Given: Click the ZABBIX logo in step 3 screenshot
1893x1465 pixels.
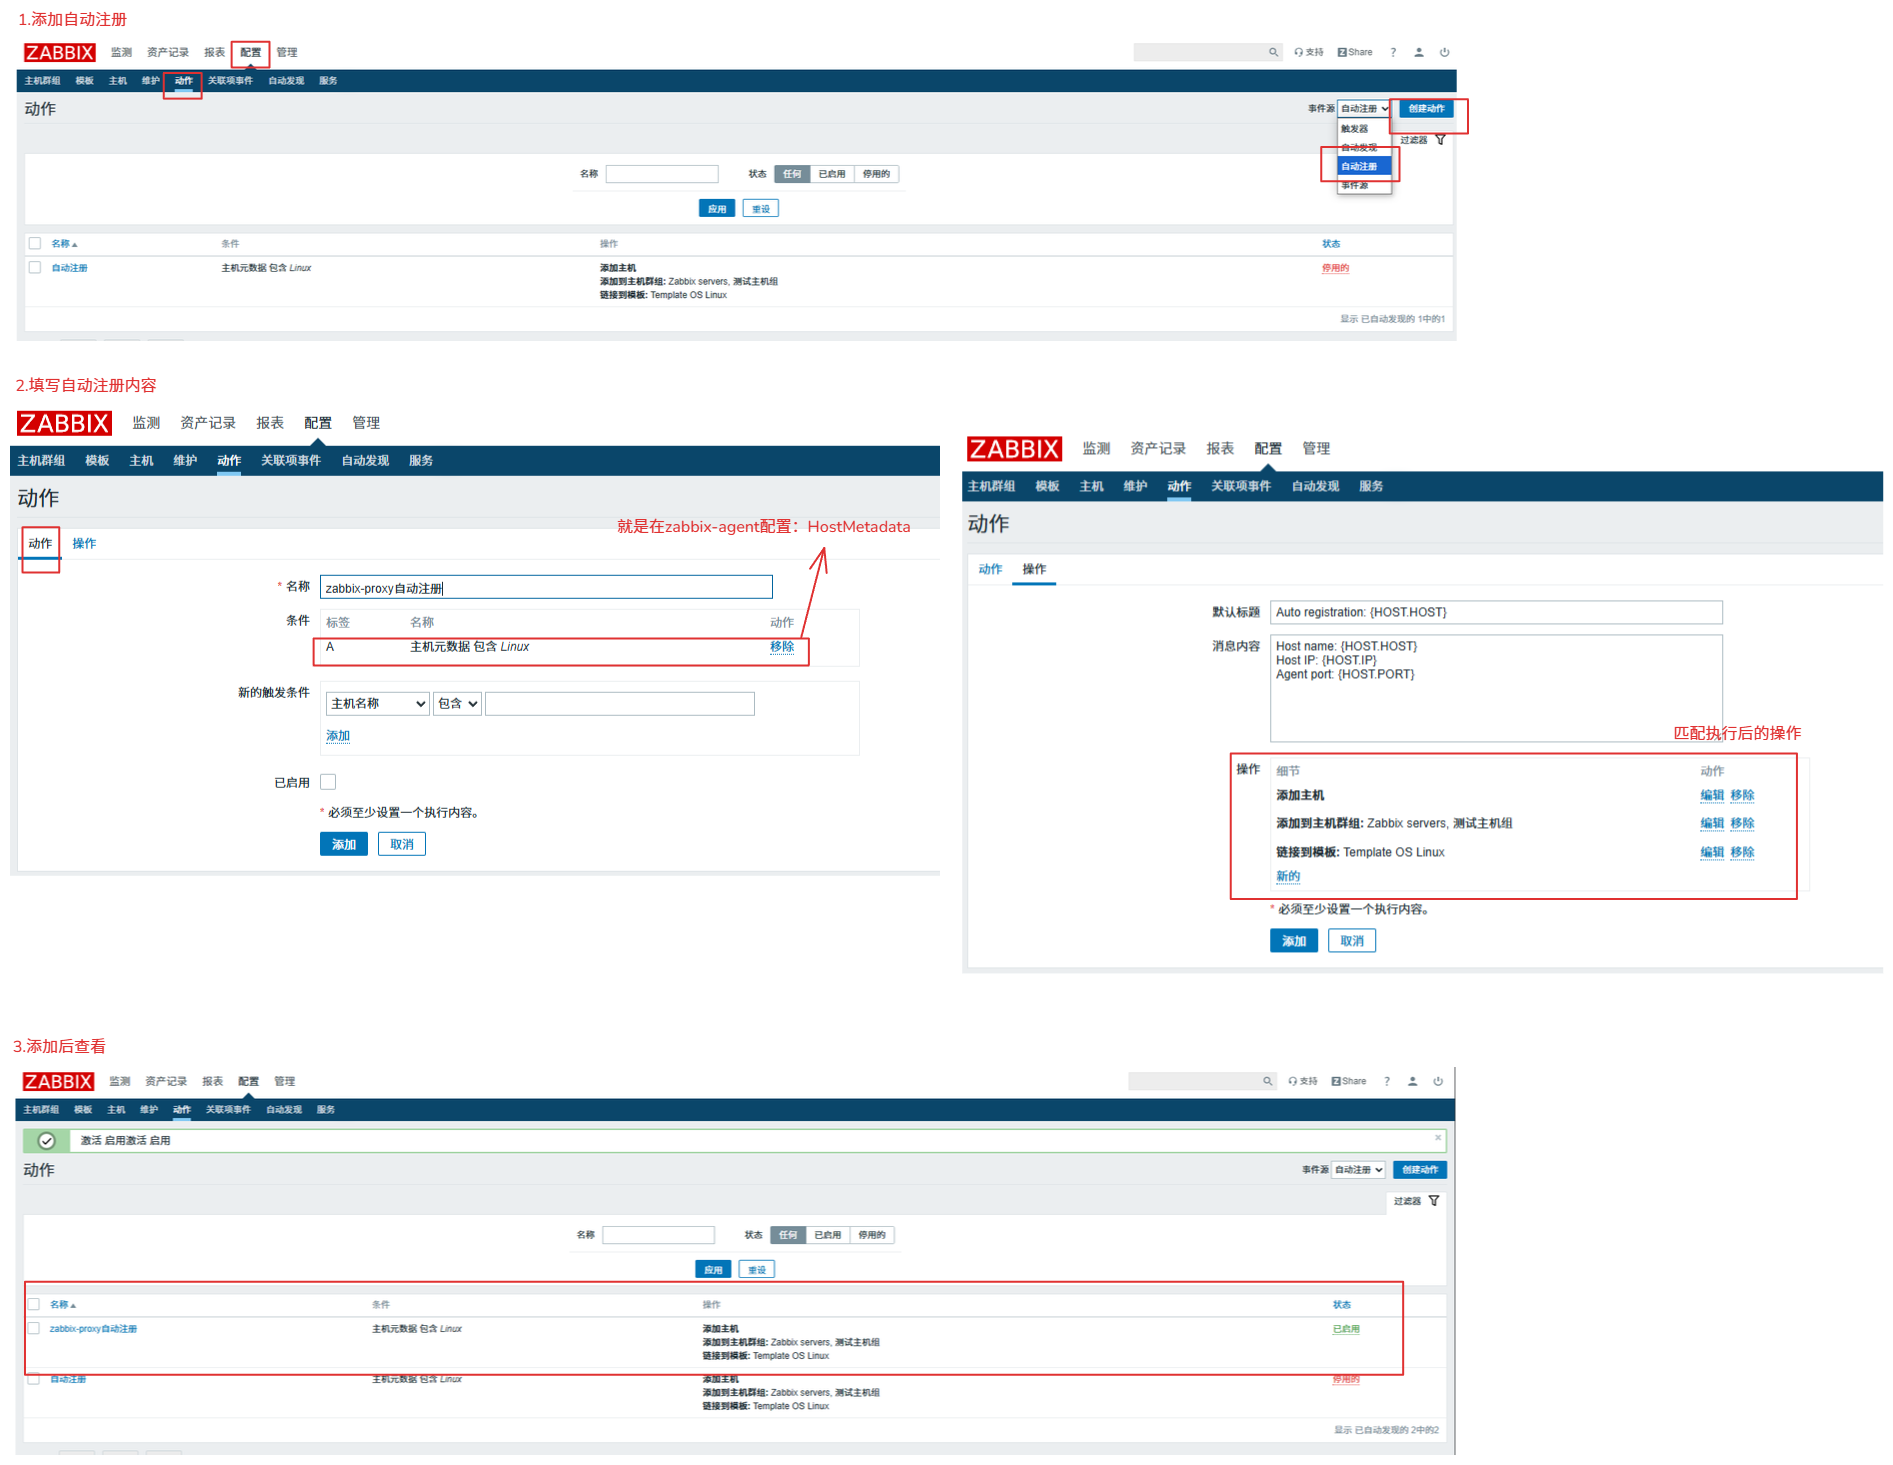Looking at the screenshot, I should [x=58, y=1081].
